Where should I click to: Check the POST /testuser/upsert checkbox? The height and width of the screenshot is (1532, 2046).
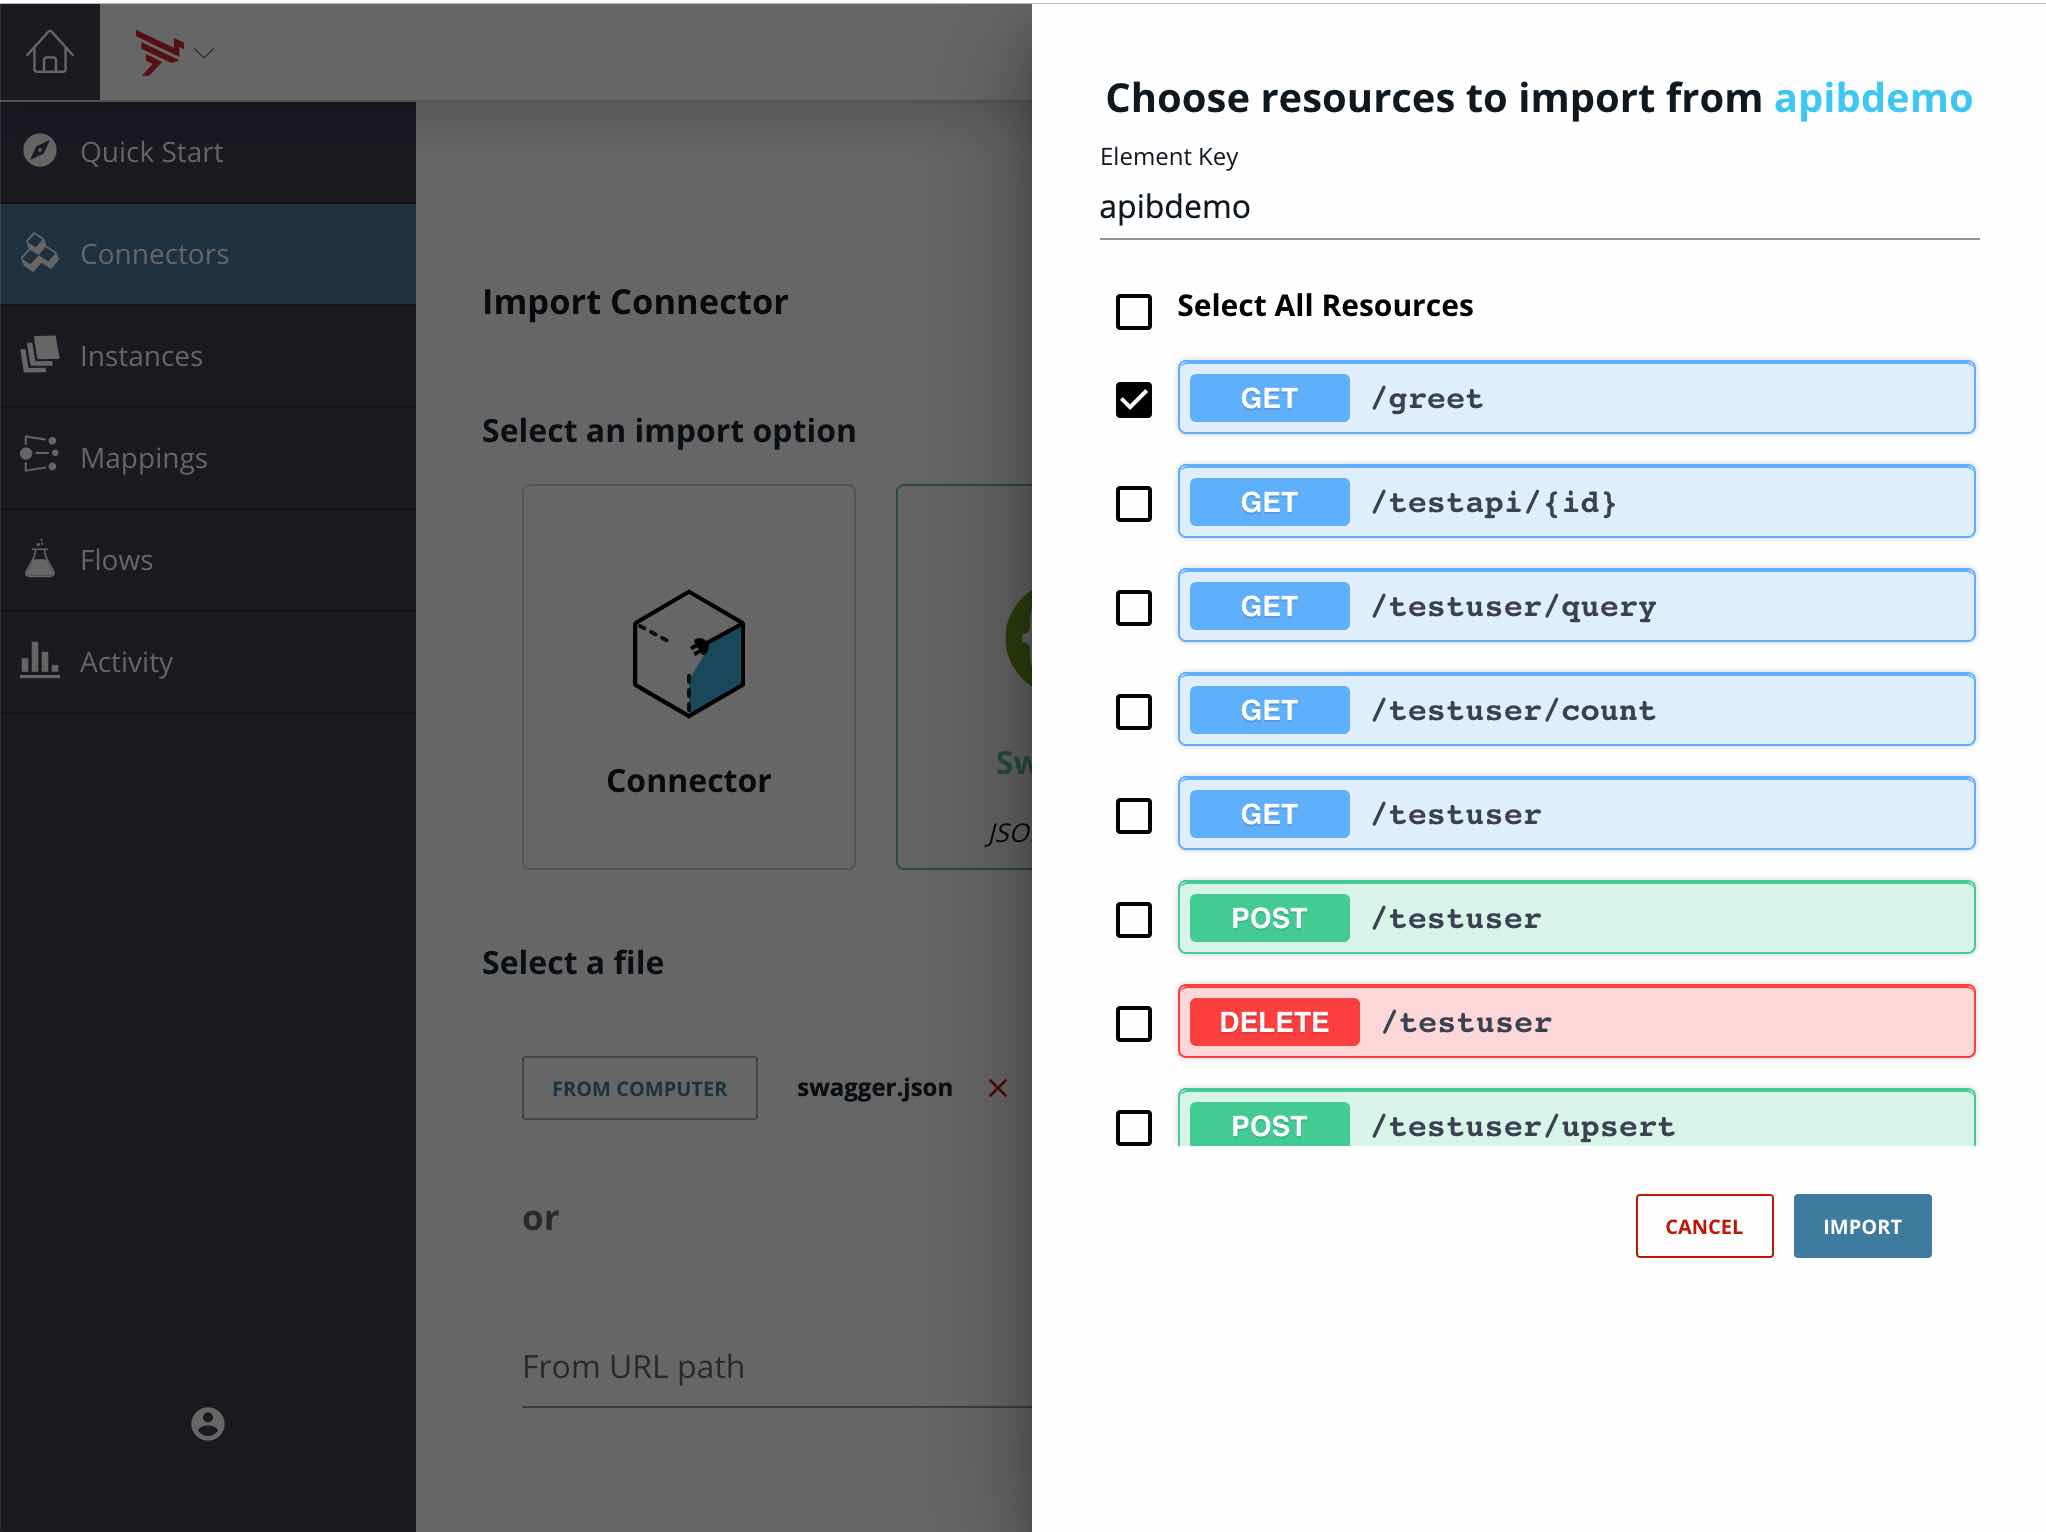click(x=1134, y=1127)
